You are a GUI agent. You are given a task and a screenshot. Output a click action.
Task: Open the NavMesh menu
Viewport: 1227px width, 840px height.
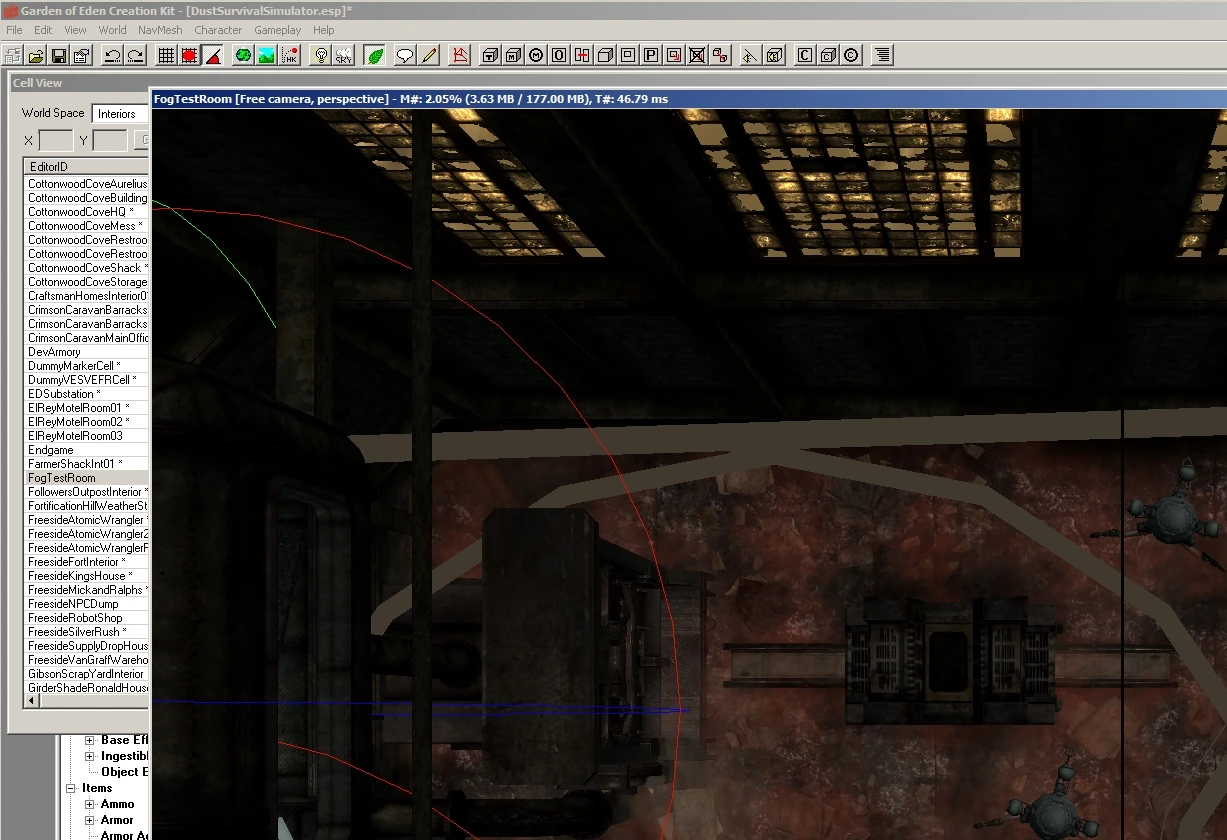[160, 30]
